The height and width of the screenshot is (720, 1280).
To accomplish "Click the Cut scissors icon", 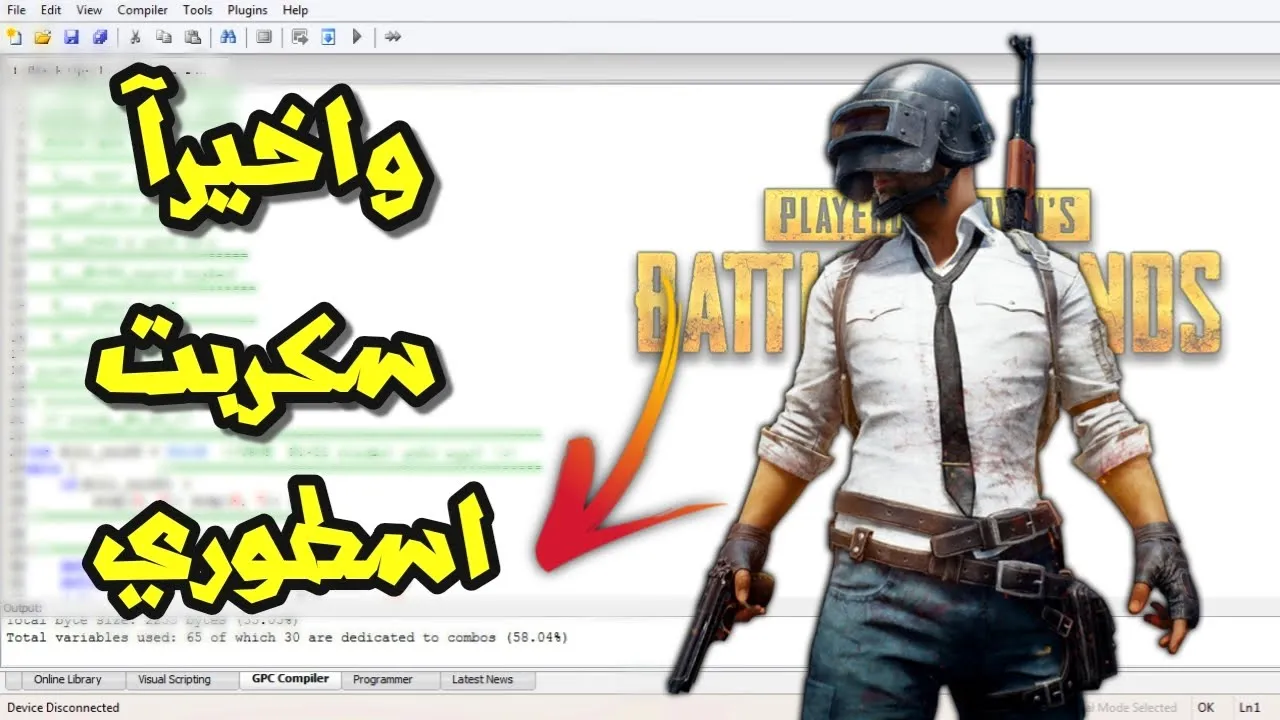I will (135, 37).
